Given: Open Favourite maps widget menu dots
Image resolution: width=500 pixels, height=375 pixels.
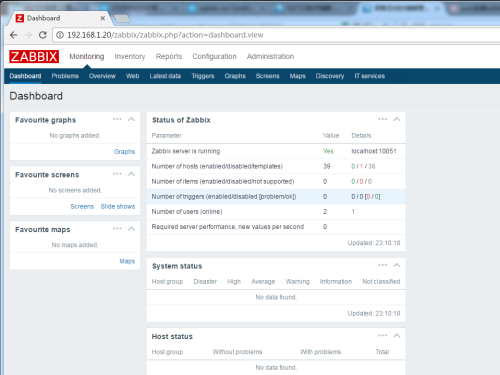Looking at the screenshot, I should pyautogui.click(x=117, y=229).
